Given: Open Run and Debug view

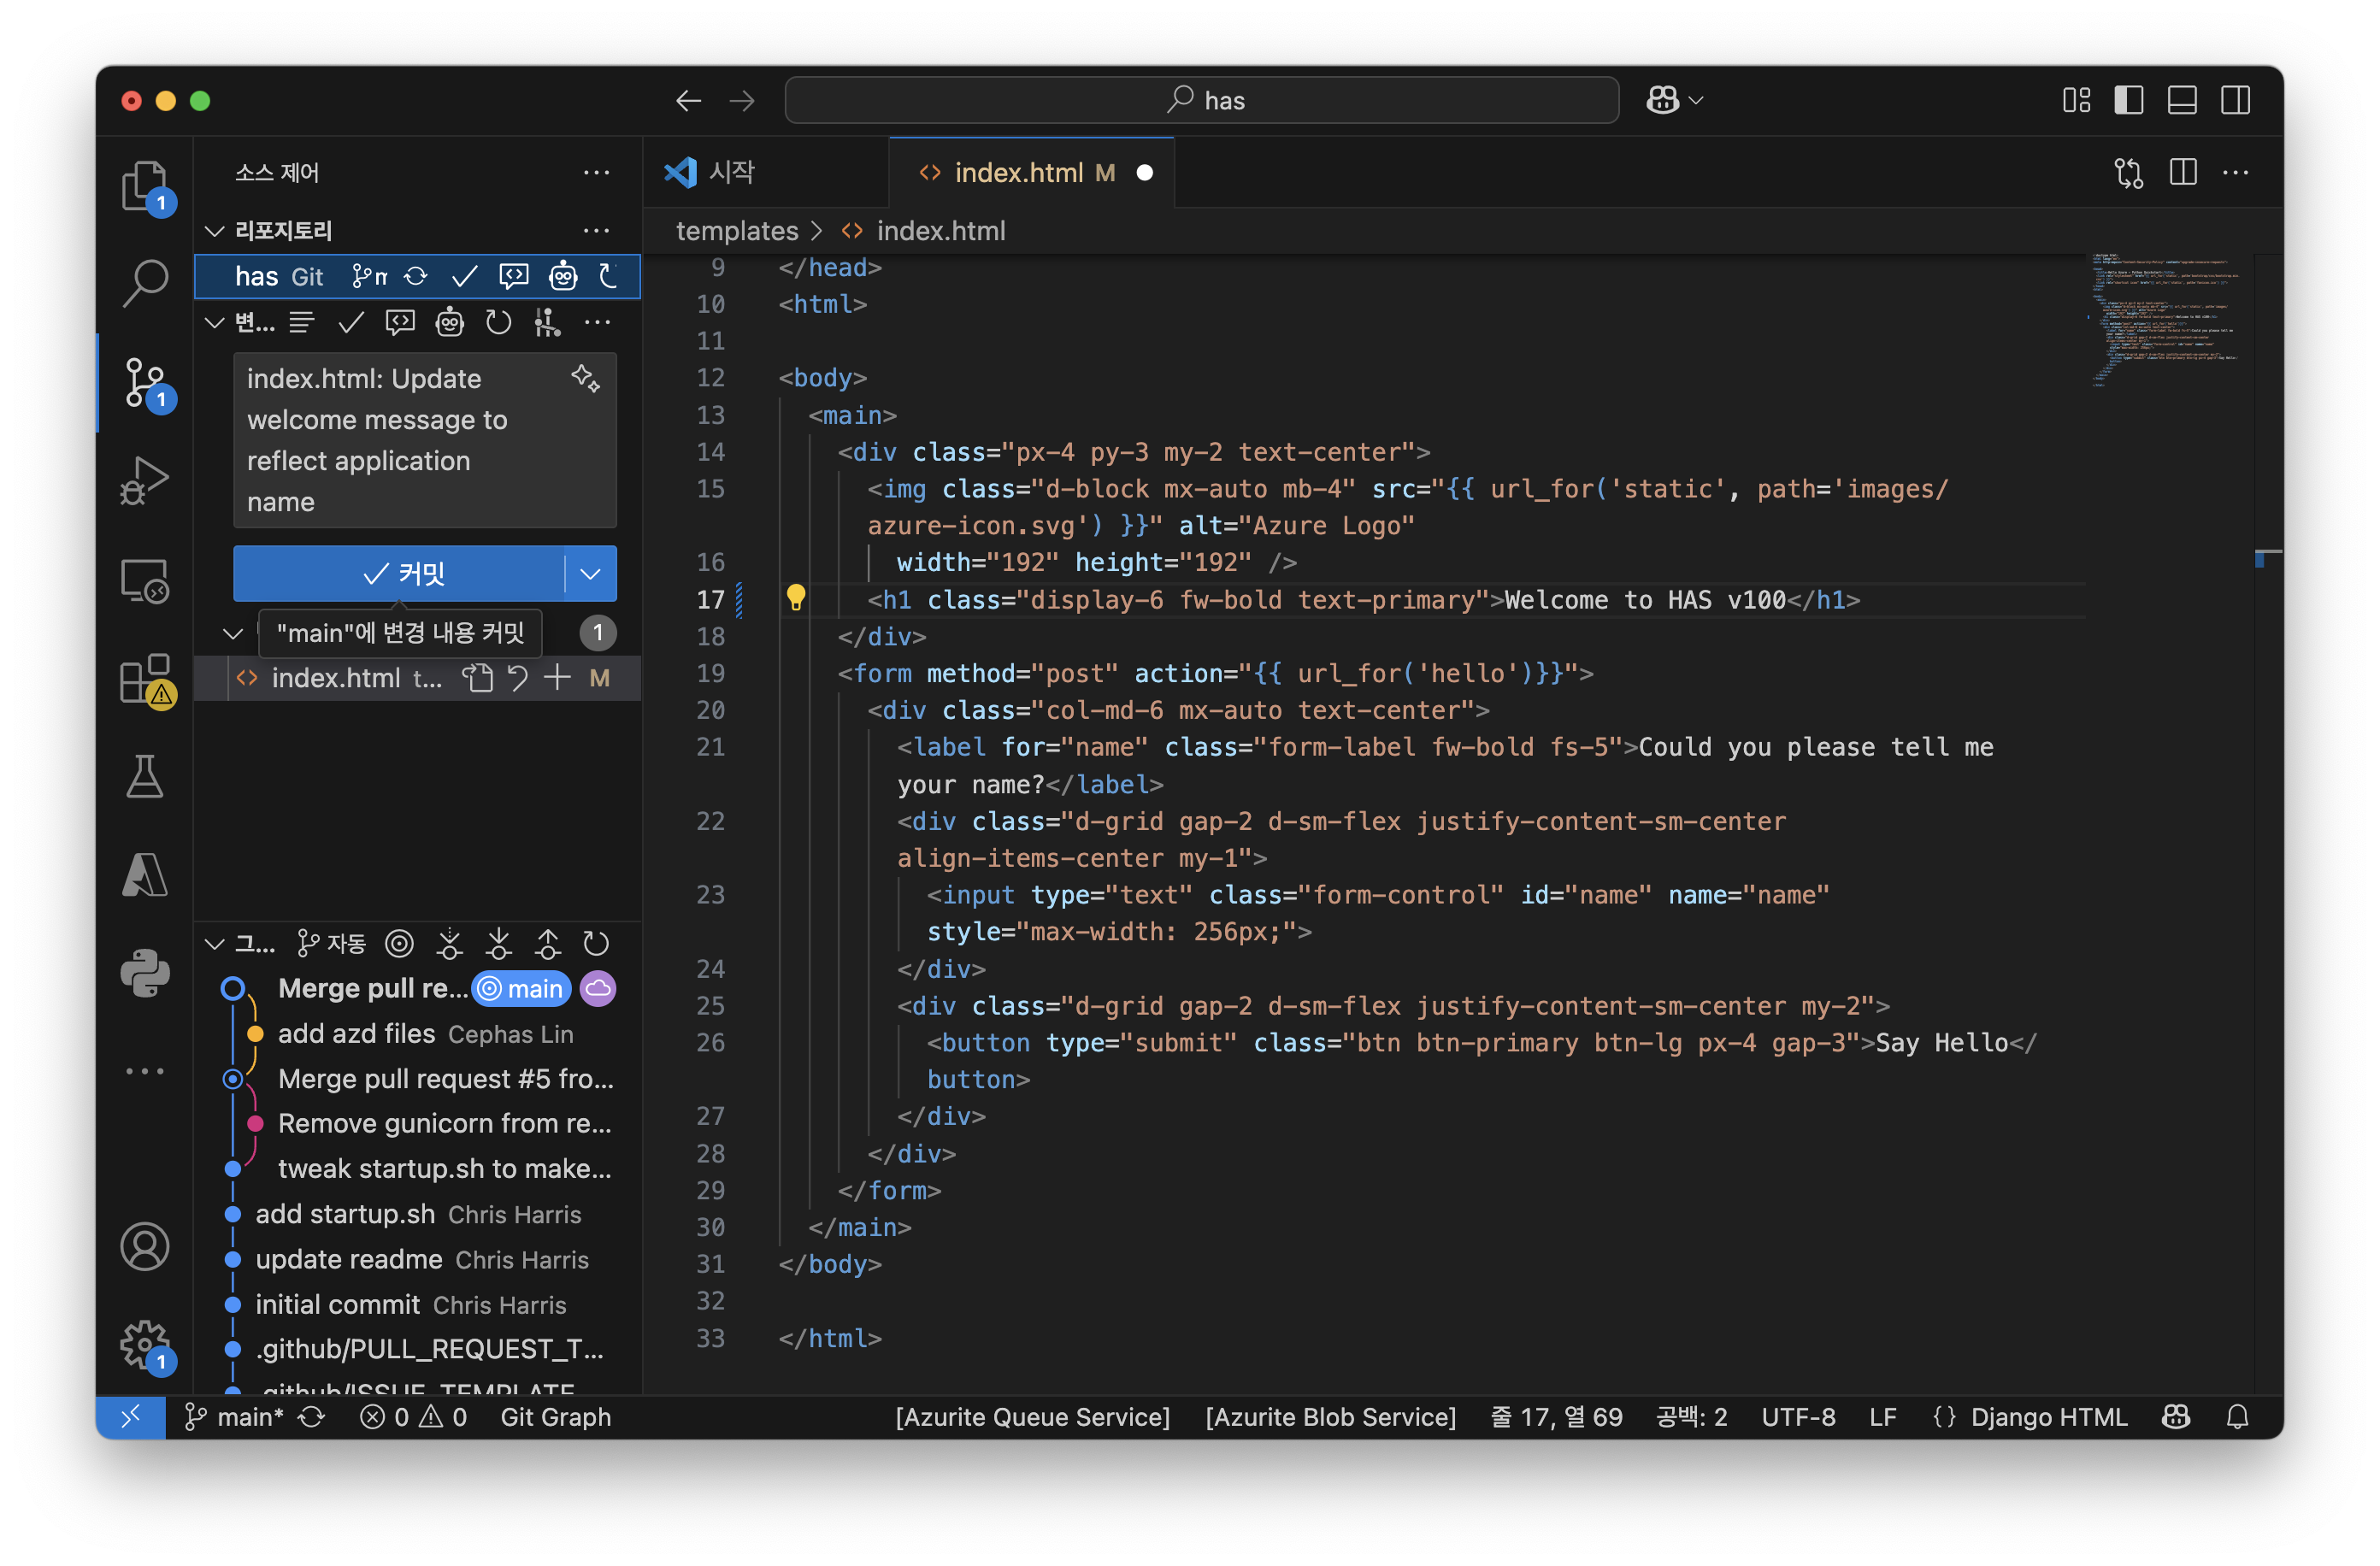Looking at the screenshot, I should (144, 480).
